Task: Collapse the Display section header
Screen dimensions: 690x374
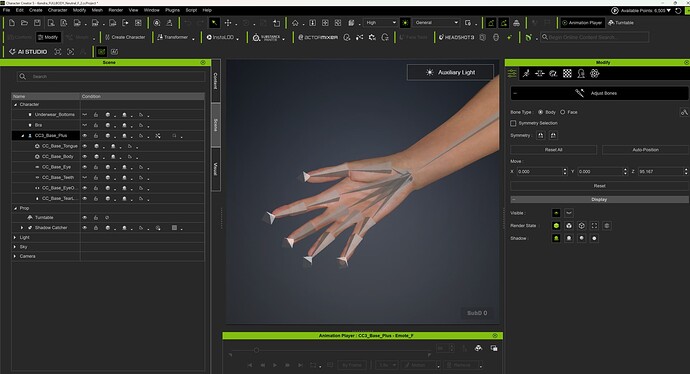Action: pos(599,200)
